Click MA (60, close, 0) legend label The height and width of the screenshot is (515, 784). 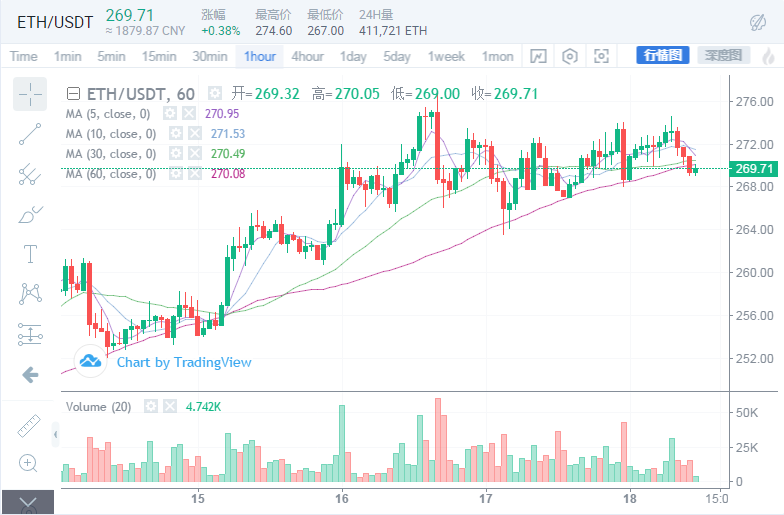click(111, 174)
